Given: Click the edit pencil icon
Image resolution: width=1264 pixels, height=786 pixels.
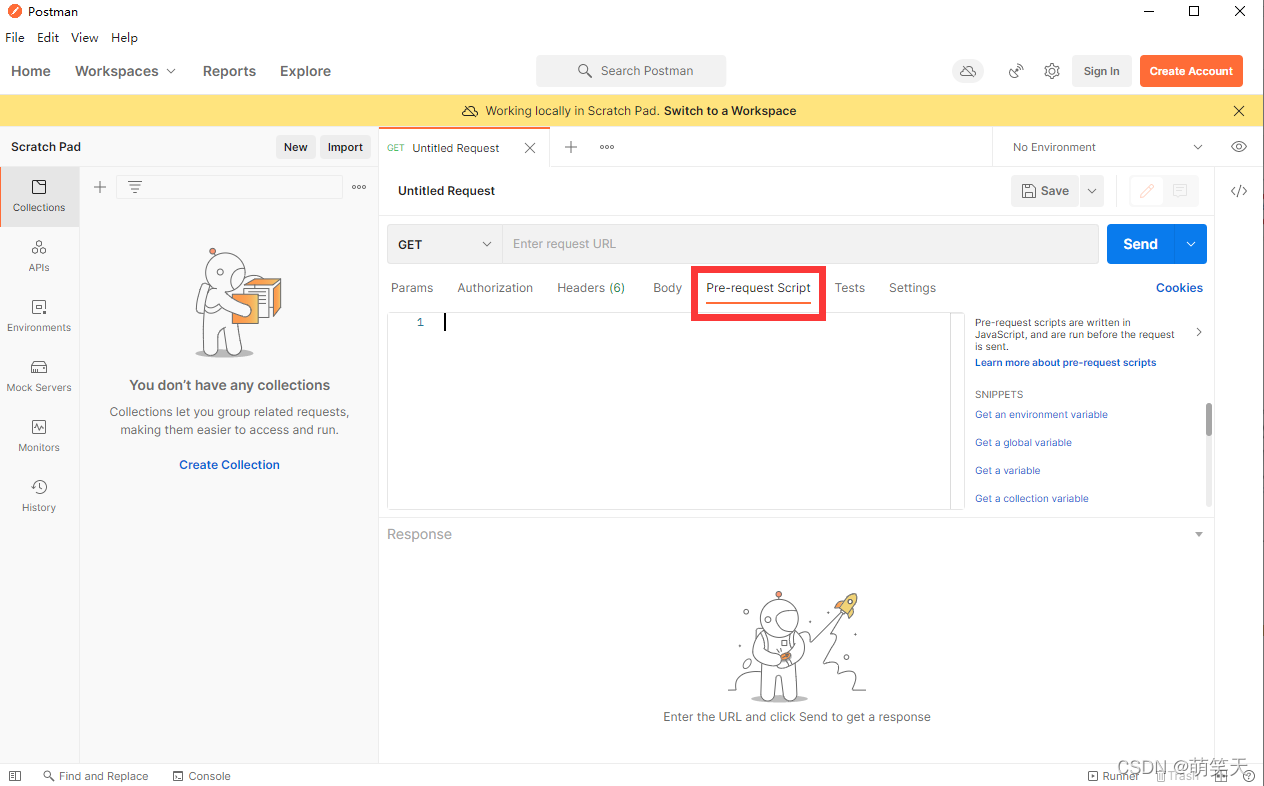Looking at the screenshot, I should point(1147,190).
